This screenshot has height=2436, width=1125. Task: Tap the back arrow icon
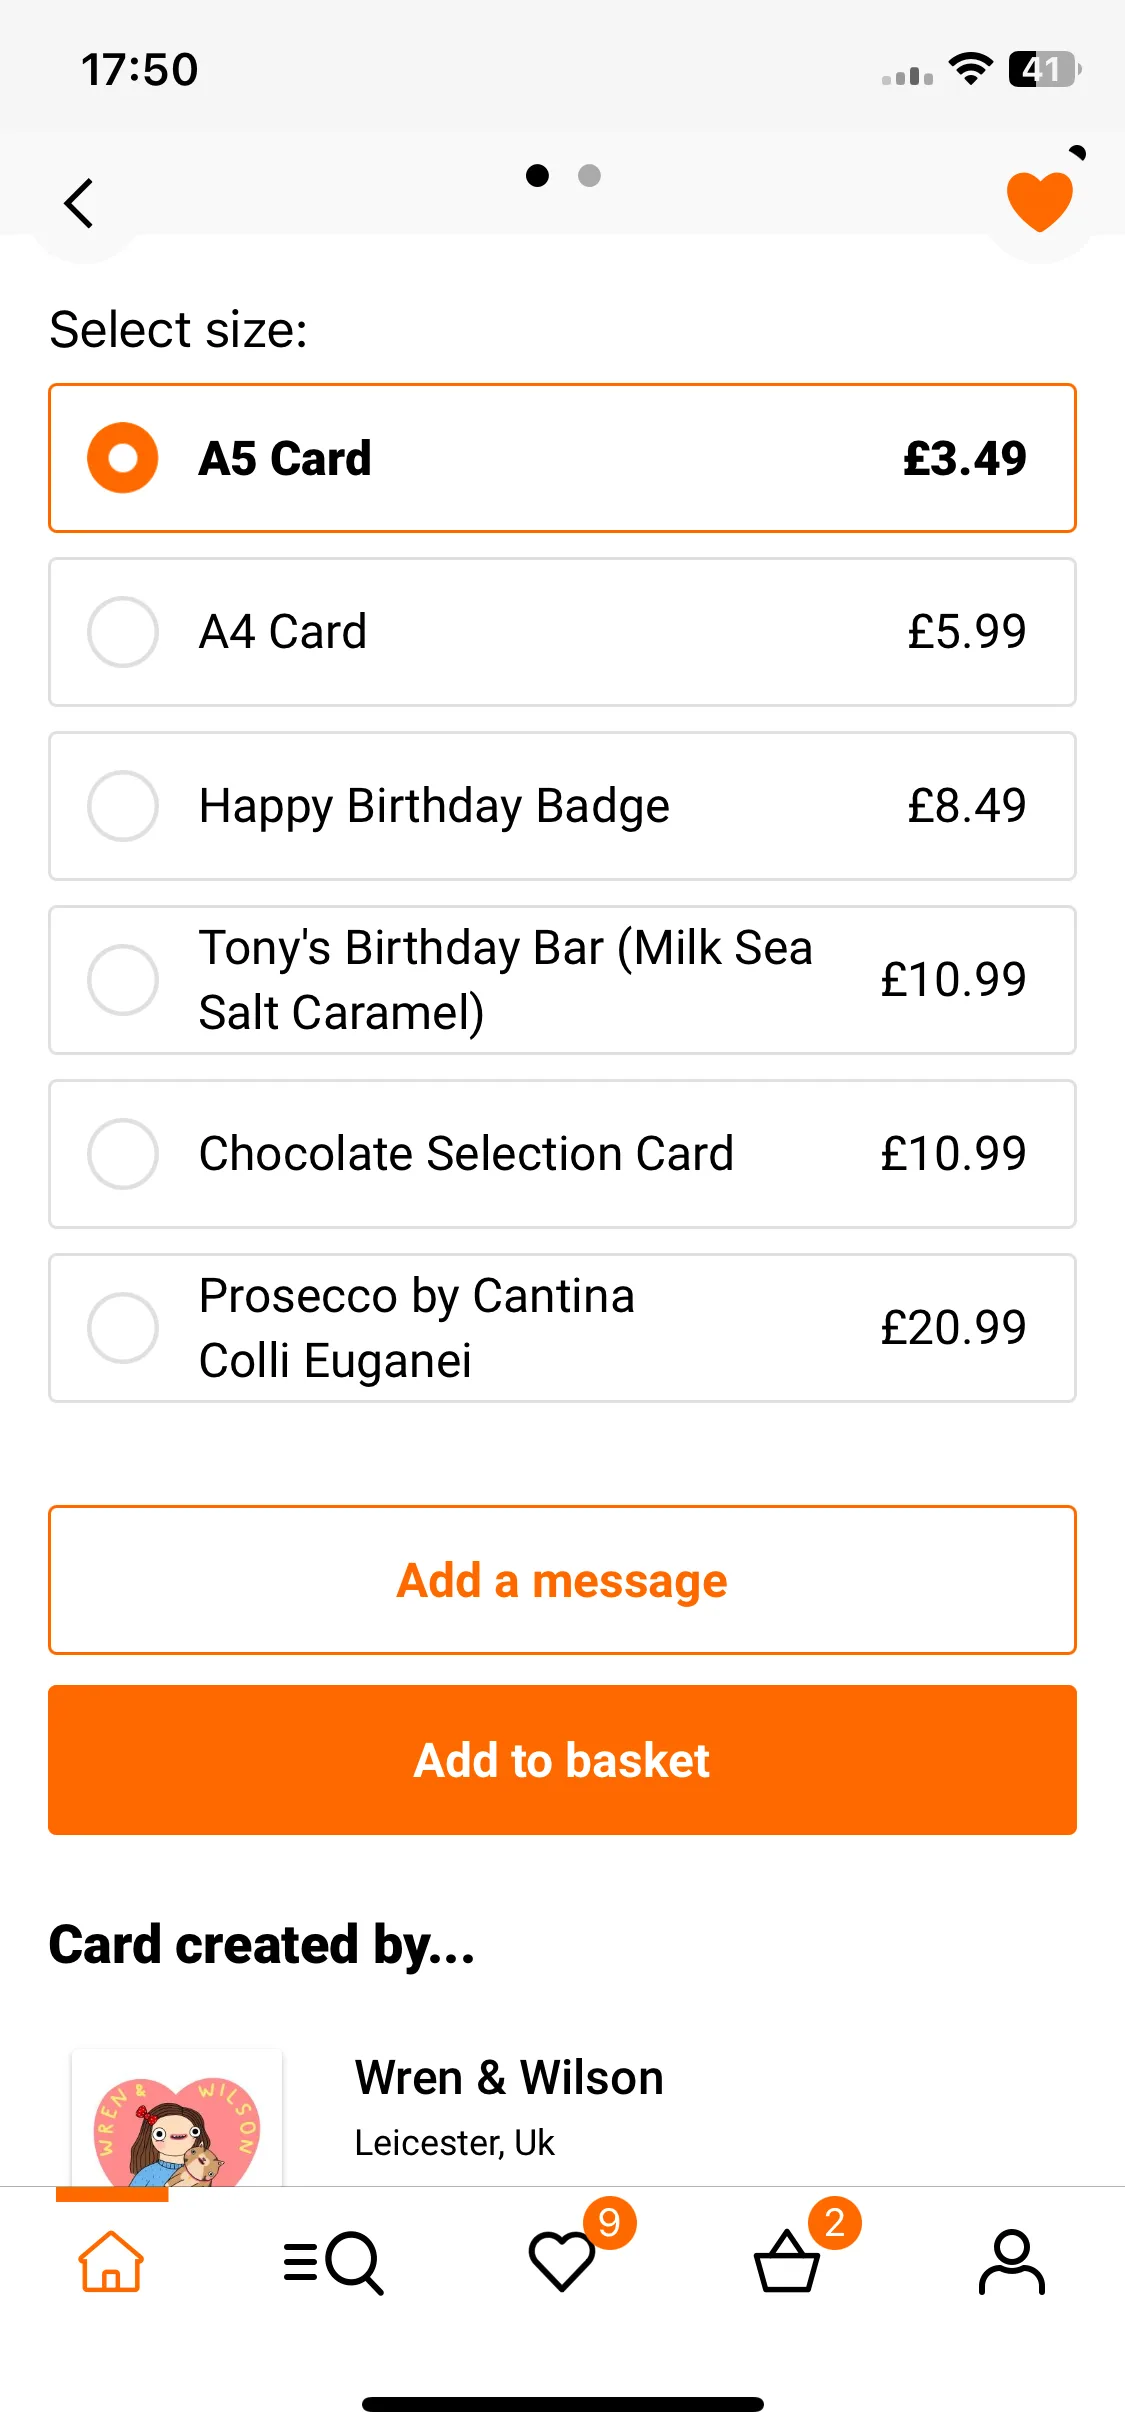79,204
